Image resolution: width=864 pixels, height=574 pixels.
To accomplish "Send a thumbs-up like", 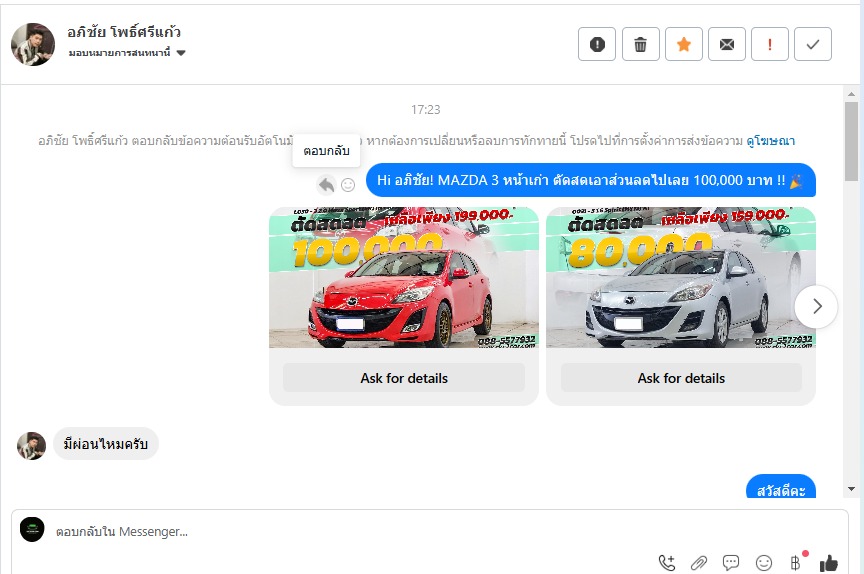I will coord(829,563).
